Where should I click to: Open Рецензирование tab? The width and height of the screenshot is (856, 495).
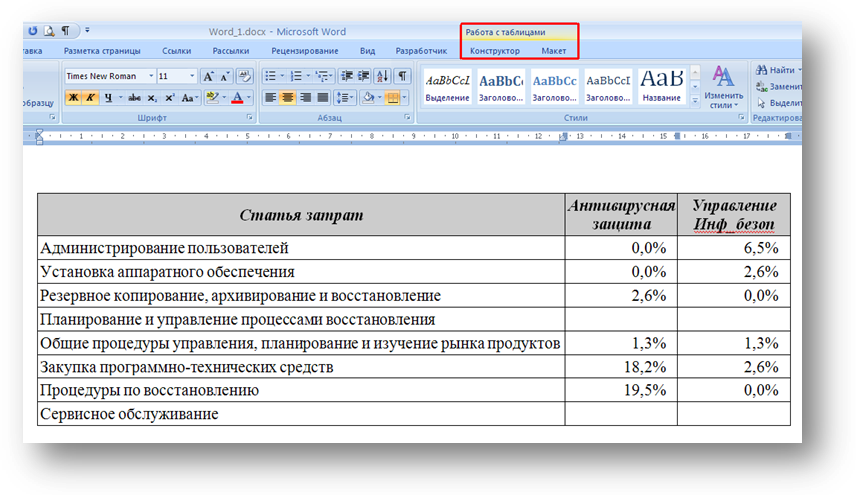[305, 51]
